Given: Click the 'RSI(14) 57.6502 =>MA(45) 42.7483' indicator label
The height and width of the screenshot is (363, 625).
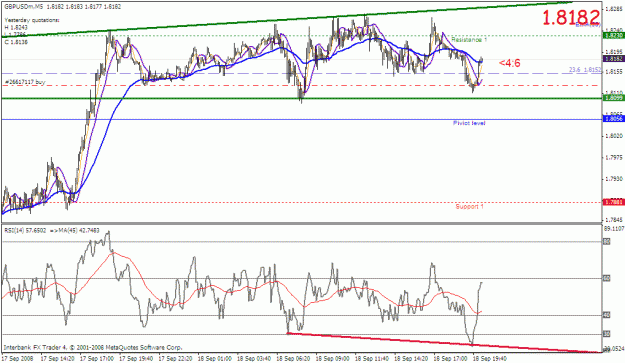Looking at the screenshot, I should coord(52,231).
